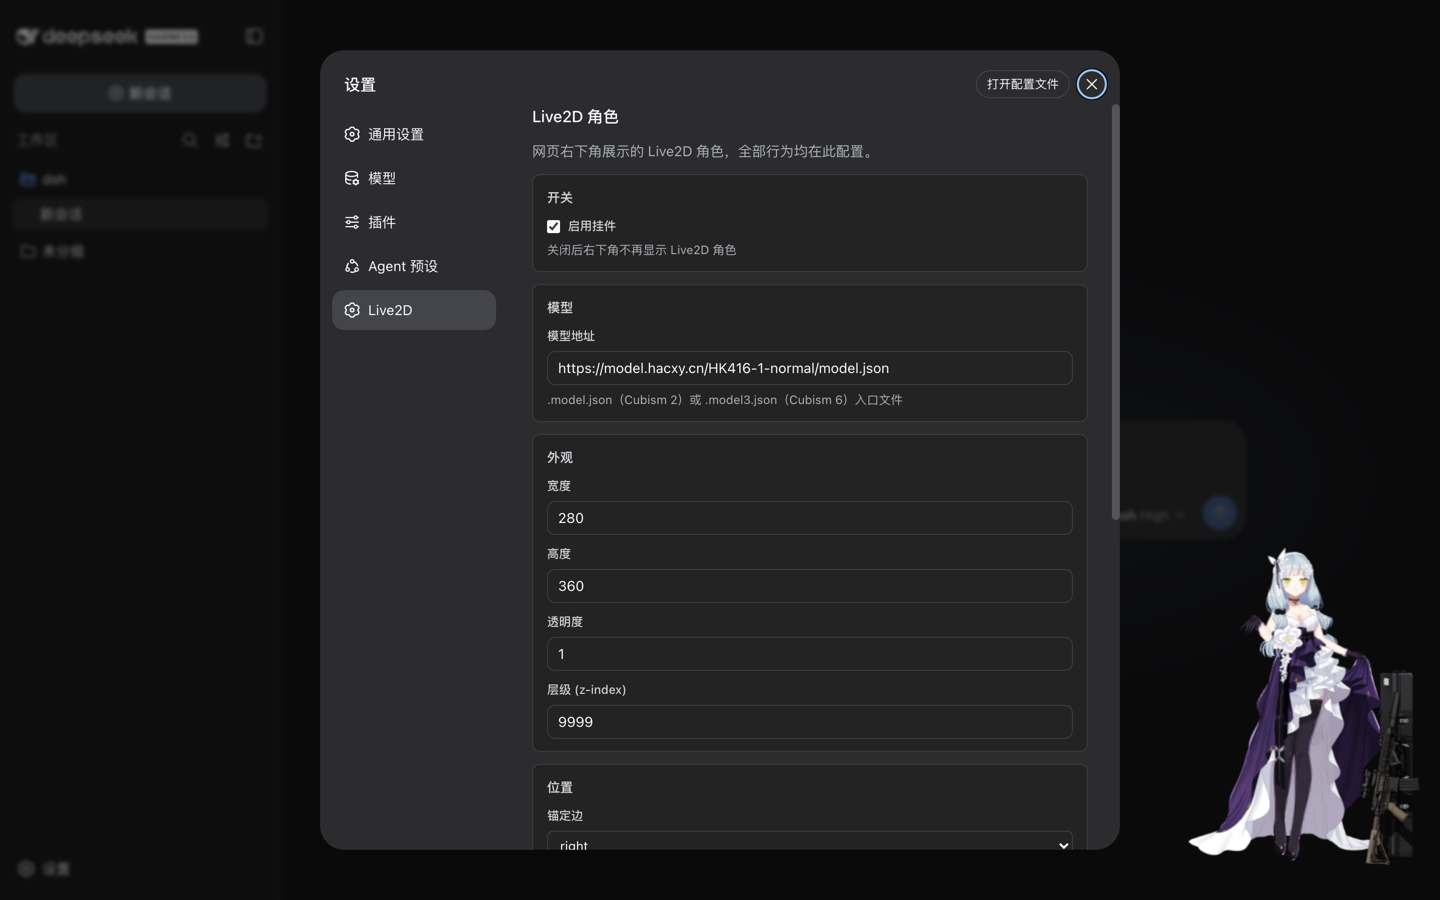The width and height of the screenshot is (1440, 900).
Task: Click the settings gear at the window's bottom-left
Action: pyautogui.click(x=27, y=869)
